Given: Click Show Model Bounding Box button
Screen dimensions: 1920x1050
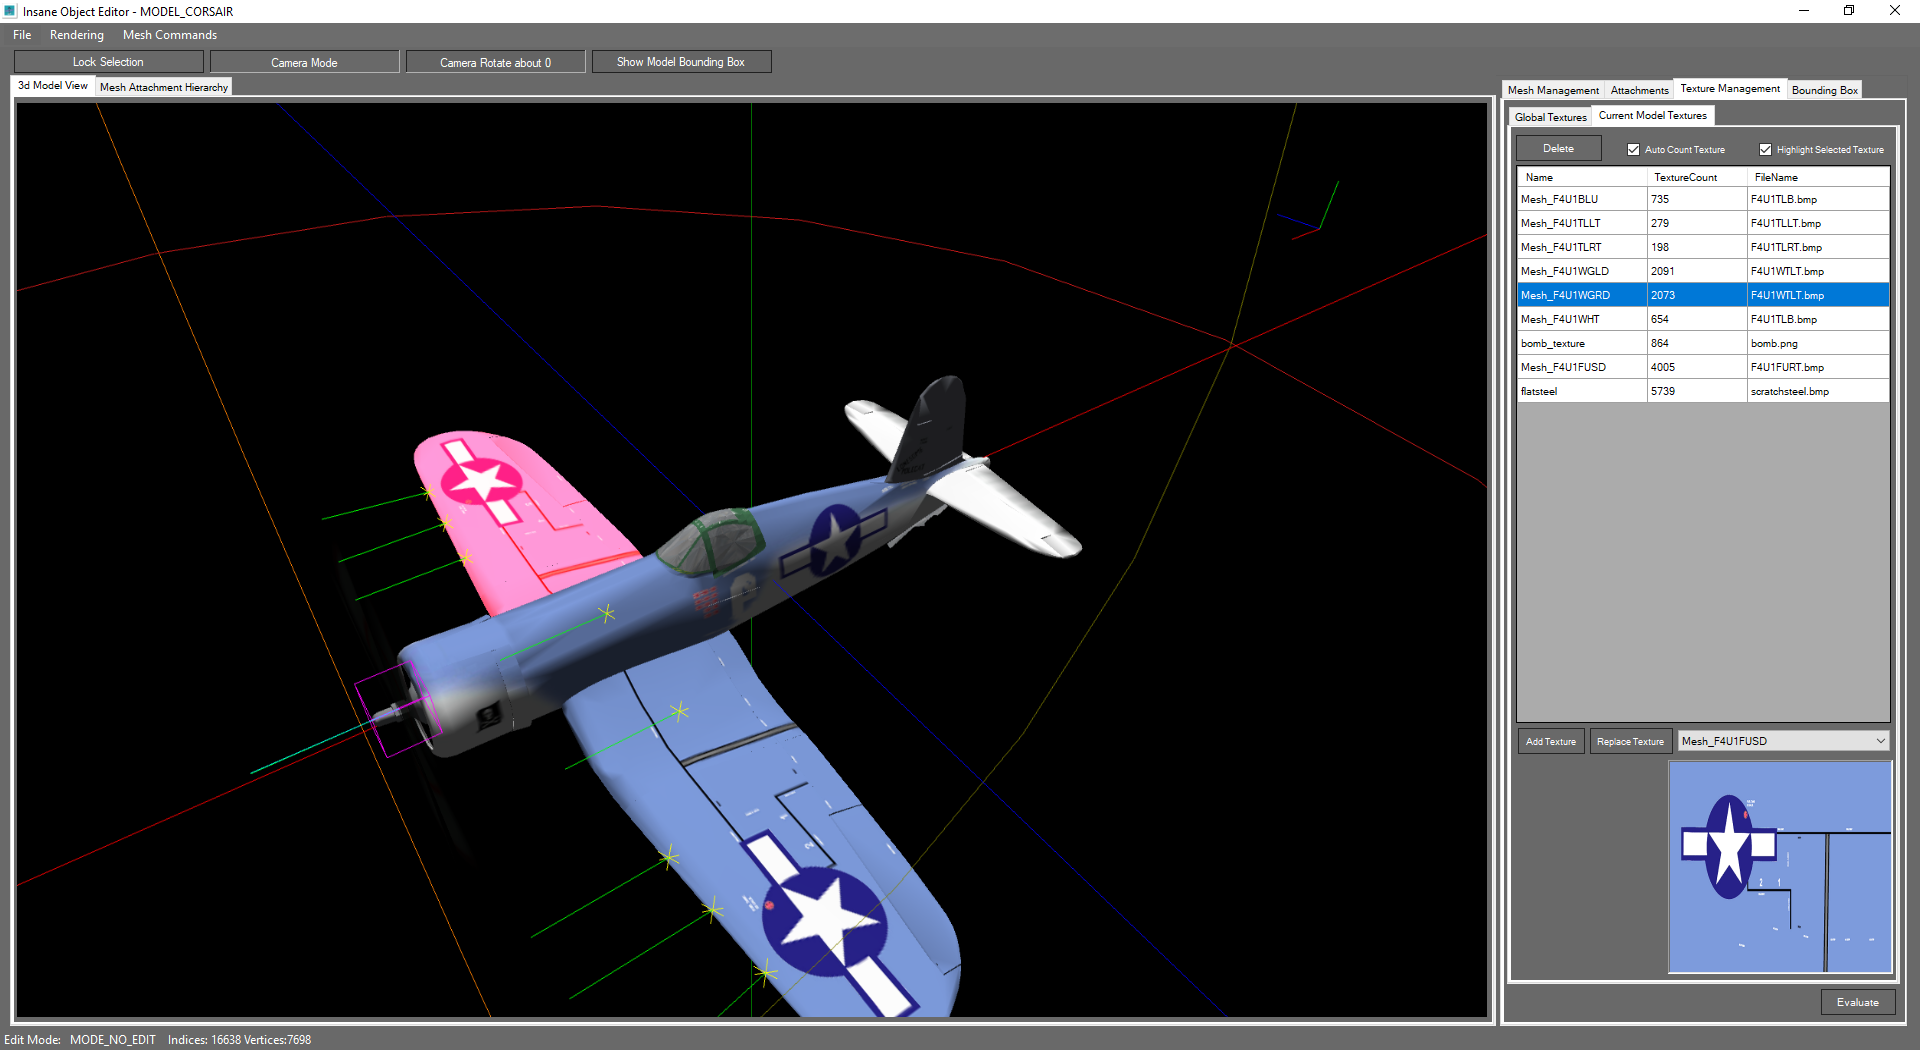Looking at the screenshot, I should [x=681, y=62].
